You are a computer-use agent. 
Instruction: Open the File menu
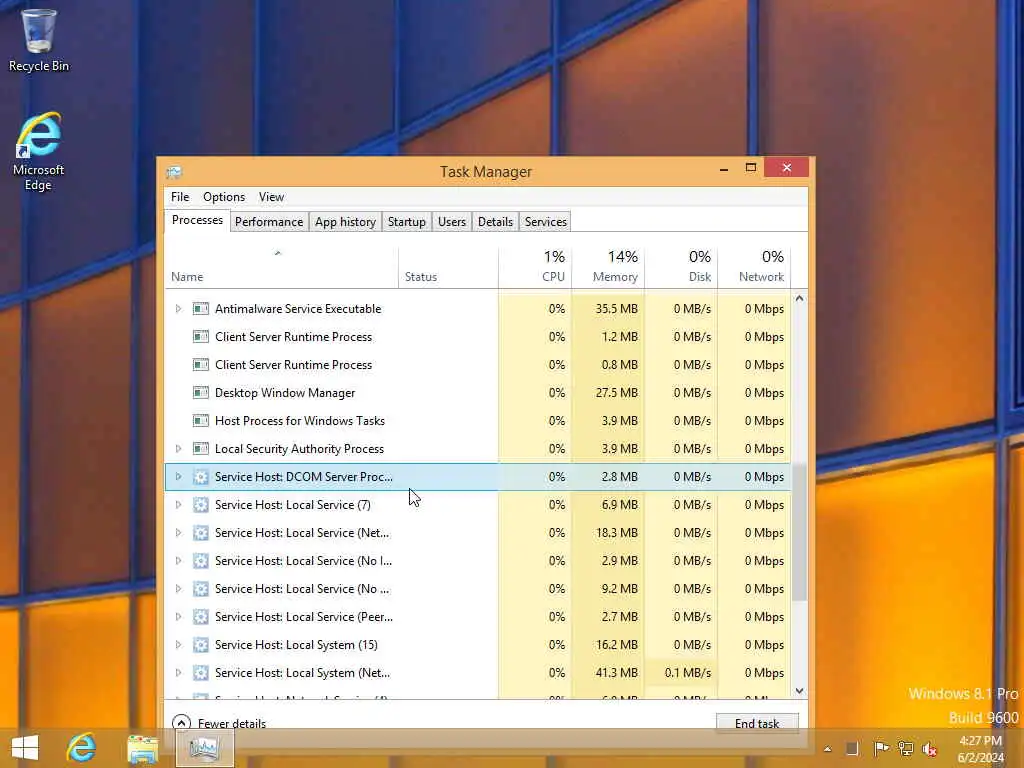[180, 197]
